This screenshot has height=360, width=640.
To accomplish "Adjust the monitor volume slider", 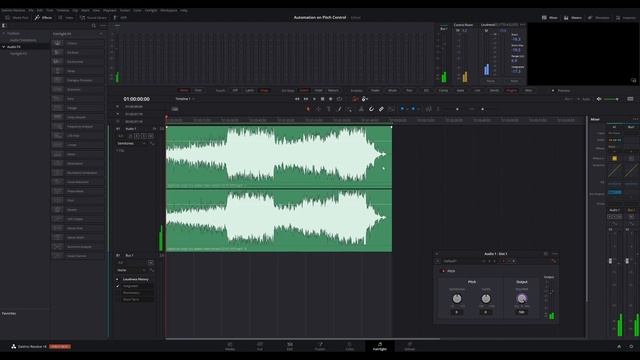I will click(611, 99).
